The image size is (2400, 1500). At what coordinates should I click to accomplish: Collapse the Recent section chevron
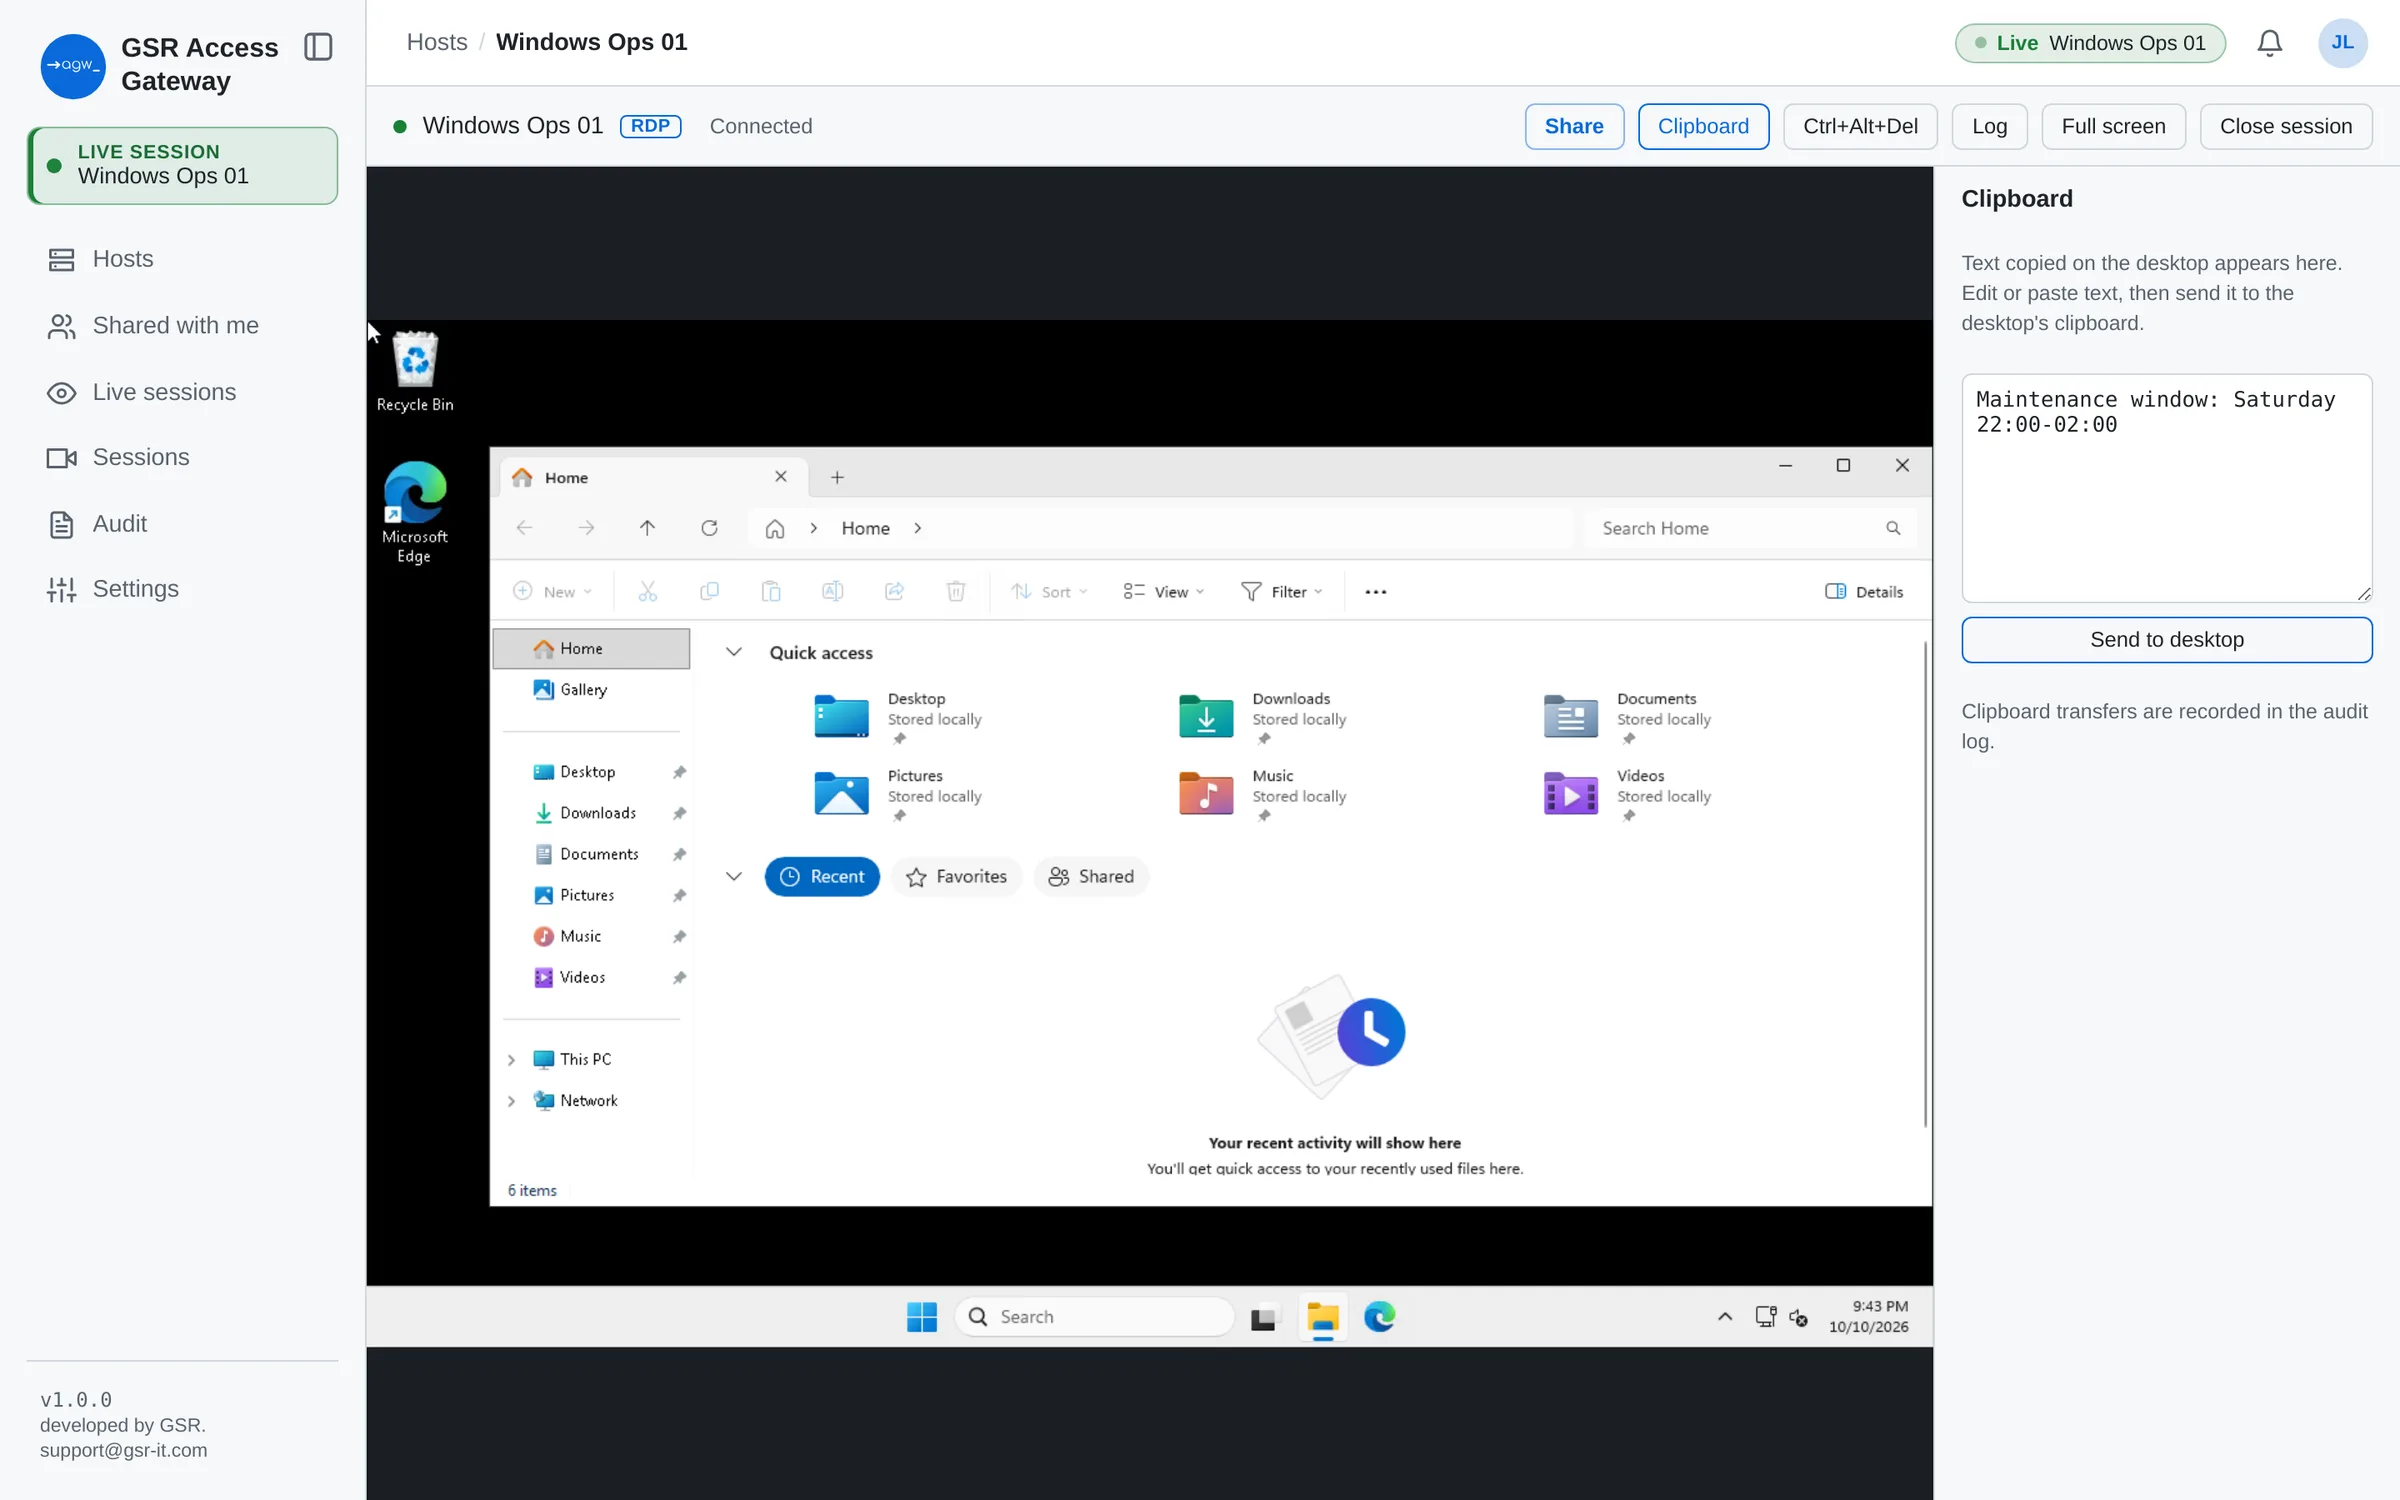pyautogui.click(x=733, y=877)
